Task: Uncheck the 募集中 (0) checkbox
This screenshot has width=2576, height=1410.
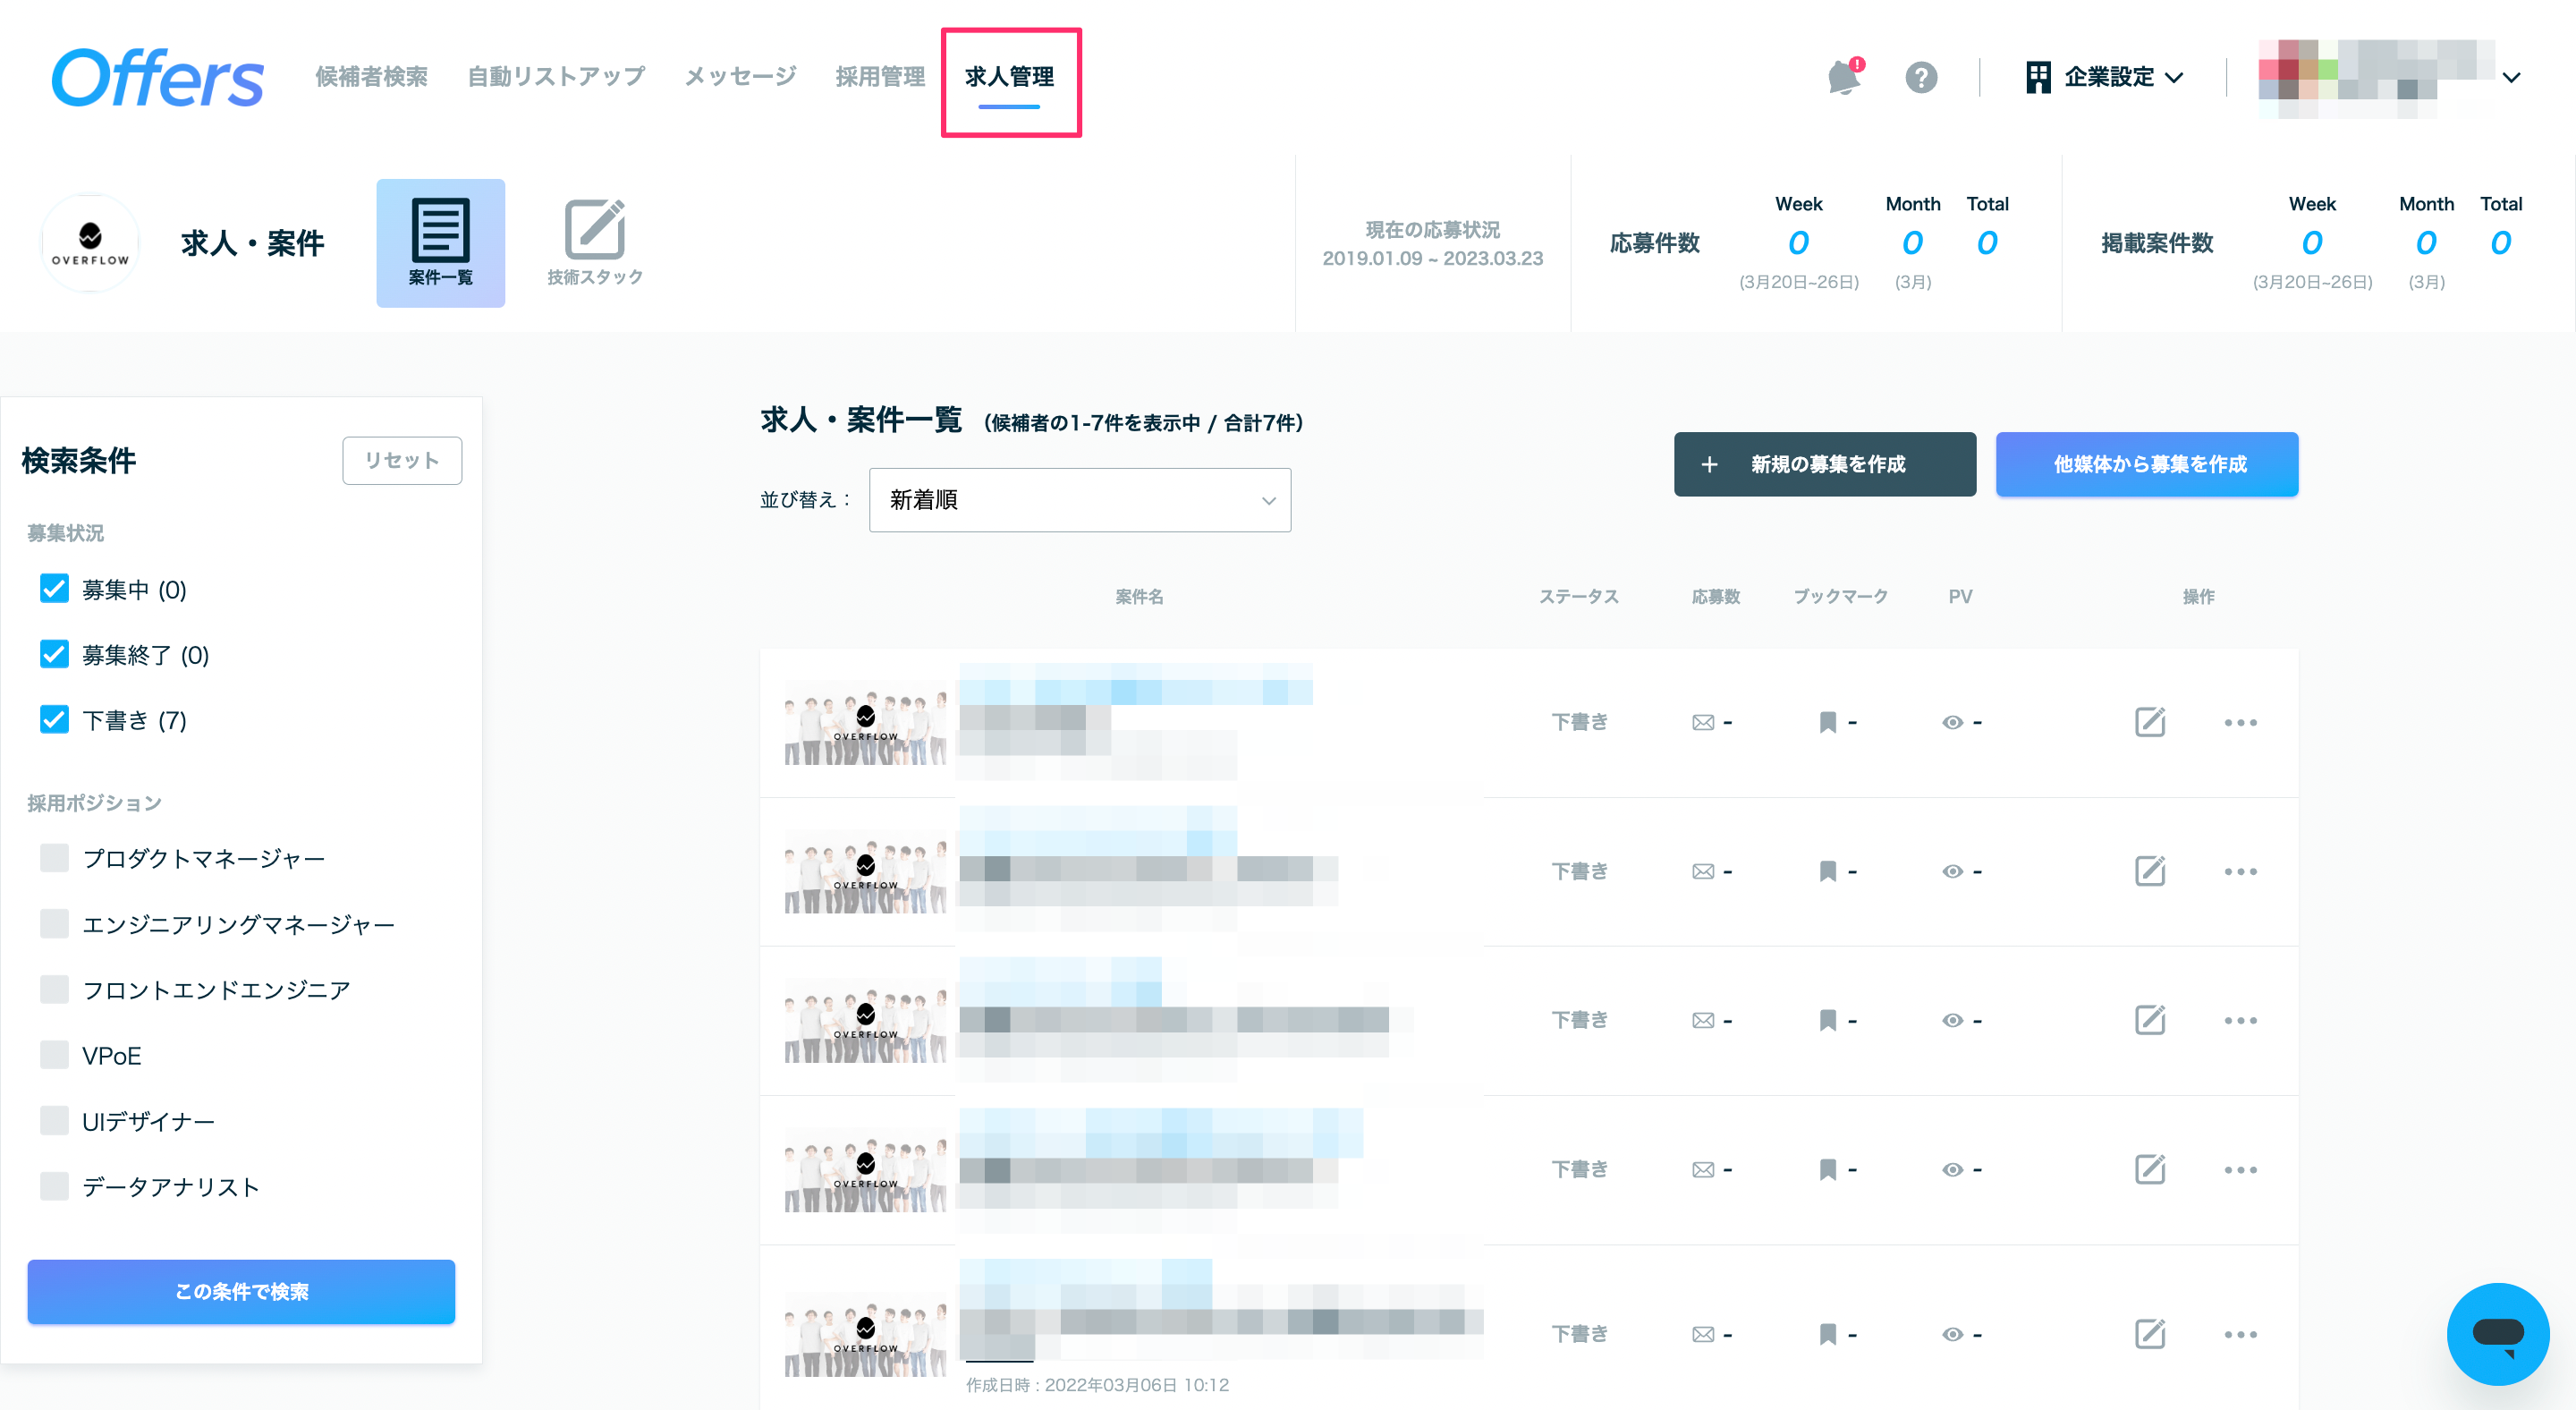Action: pyautogui.click(x=54, y=589)
